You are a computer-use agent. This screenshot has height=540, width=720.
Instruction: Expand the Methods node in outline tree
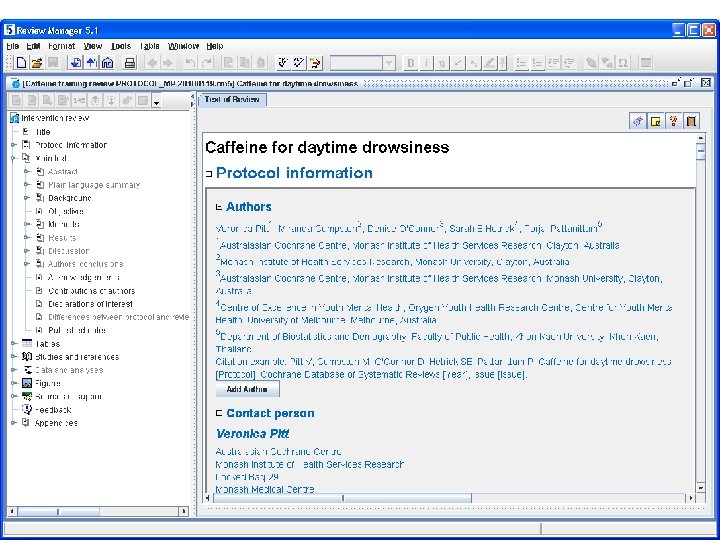point(27,225)
